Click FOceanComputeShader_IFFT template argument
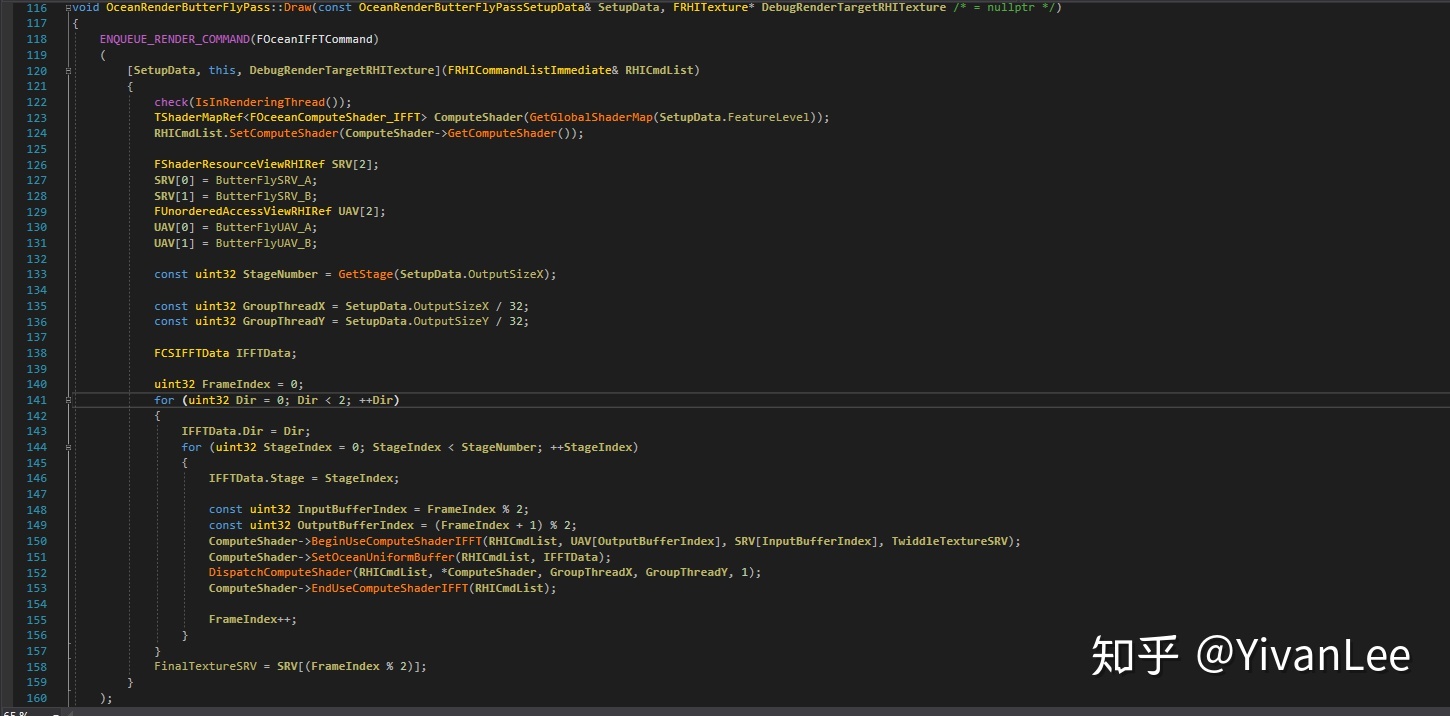 coord(335,118)
